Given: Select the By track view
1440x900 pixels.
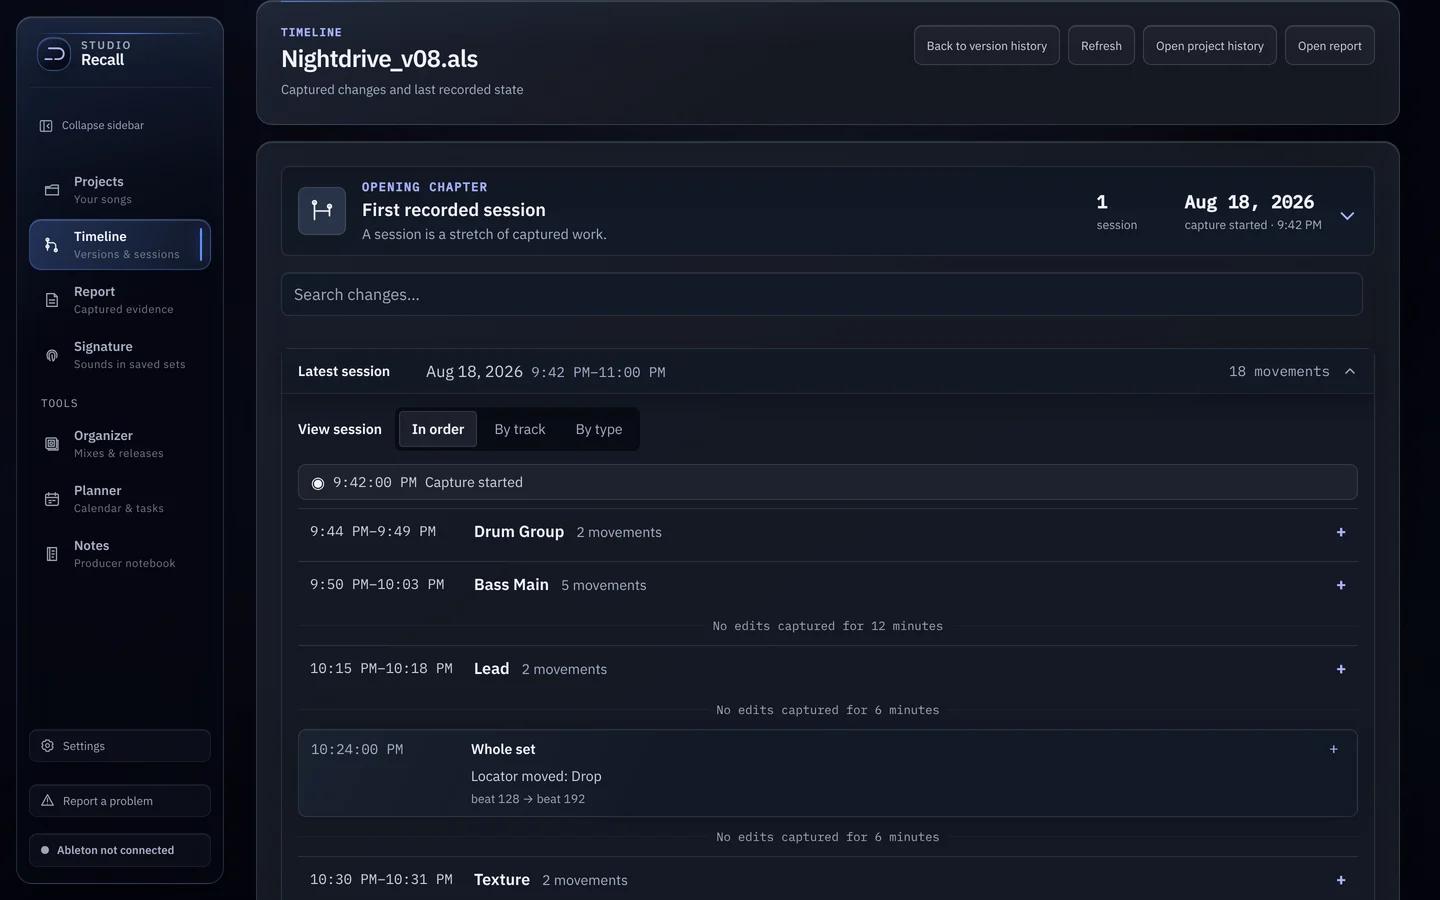Looking at the screenshot, I should coord(520,429).
